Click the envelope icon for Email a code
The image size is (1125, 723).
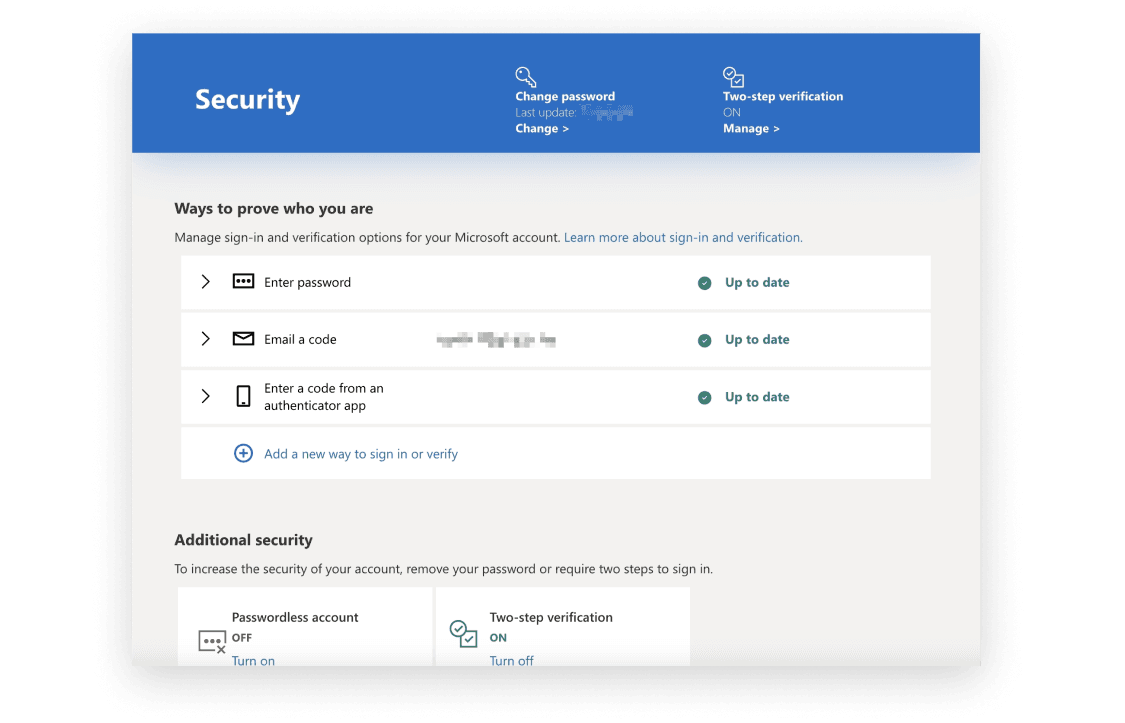click(243, 339)
